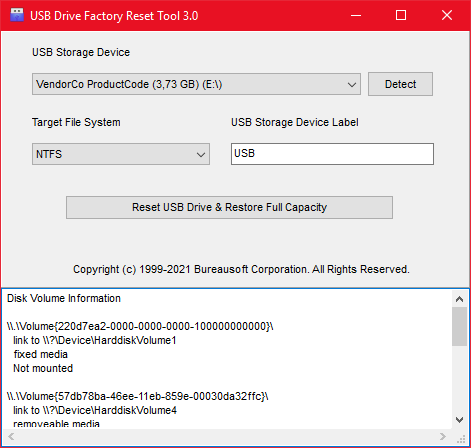471x448 pixels.
Task: Click the log scroll up arrow
Action: coord(459,299)
